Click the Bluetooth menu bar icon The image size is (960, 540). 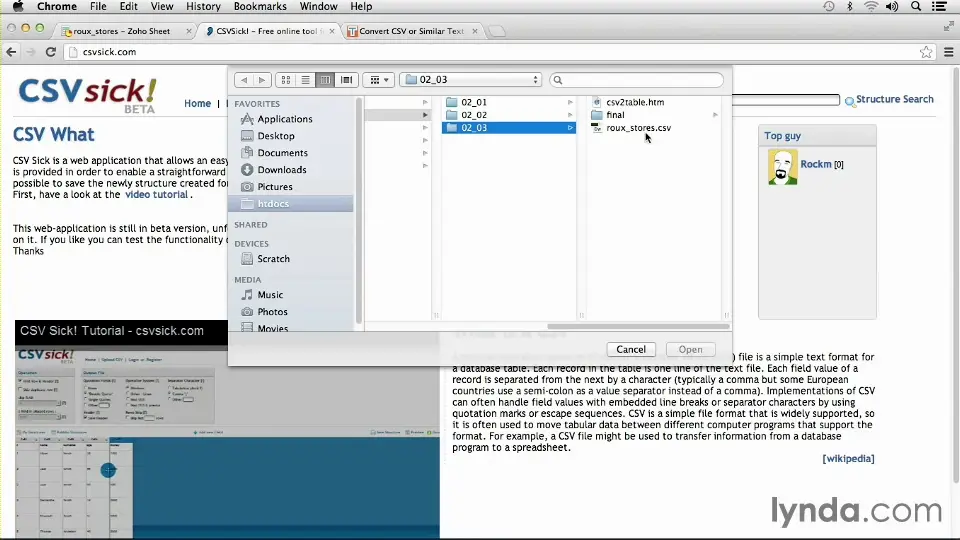point(849,6)
